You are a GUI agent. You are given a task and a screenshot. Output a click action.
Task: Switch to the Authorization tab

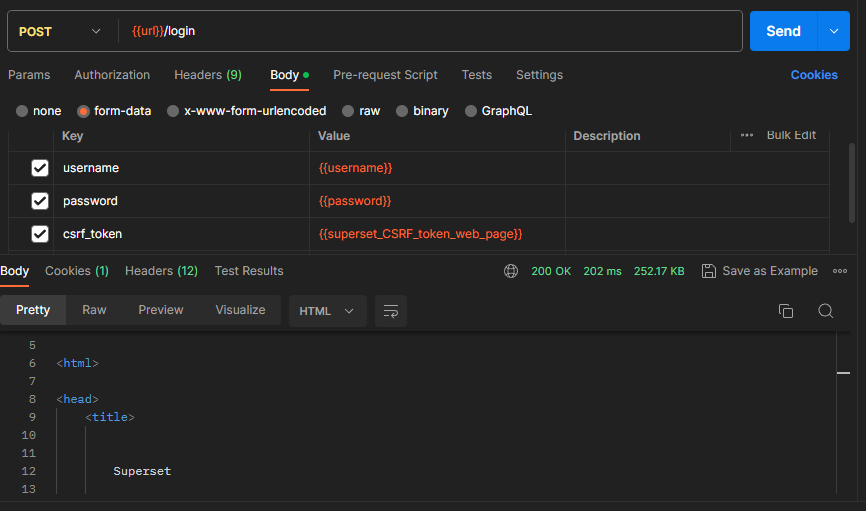[112, 75]
